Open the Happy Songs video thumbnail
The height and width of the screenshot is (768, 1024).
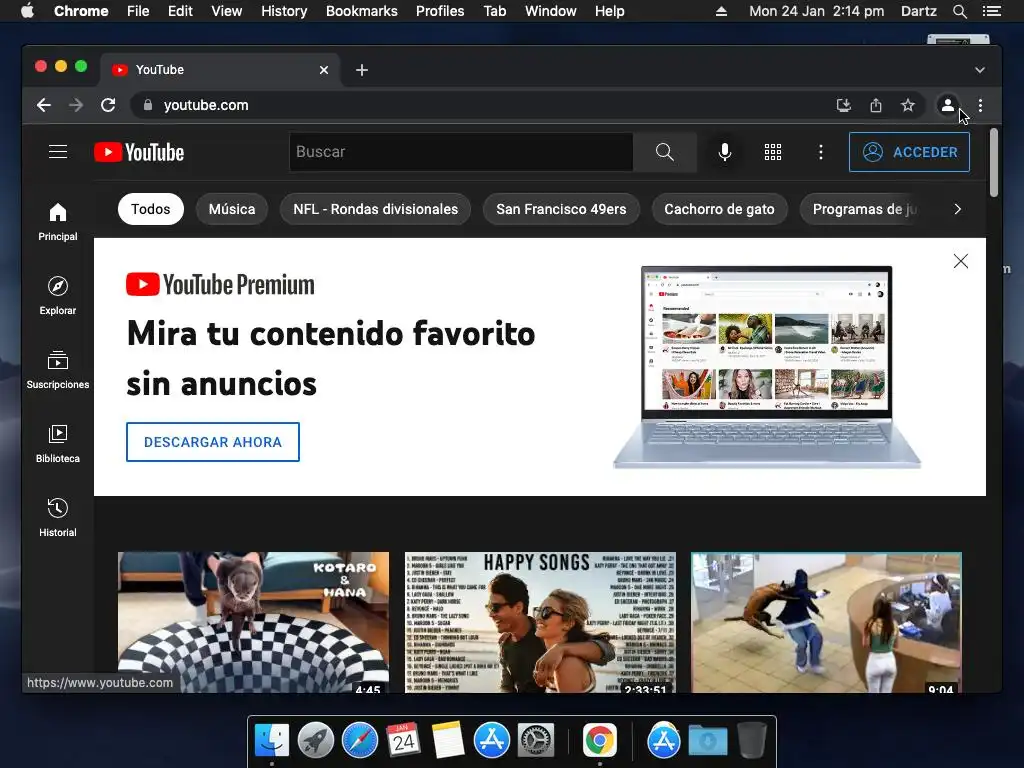tap(540, 622)
